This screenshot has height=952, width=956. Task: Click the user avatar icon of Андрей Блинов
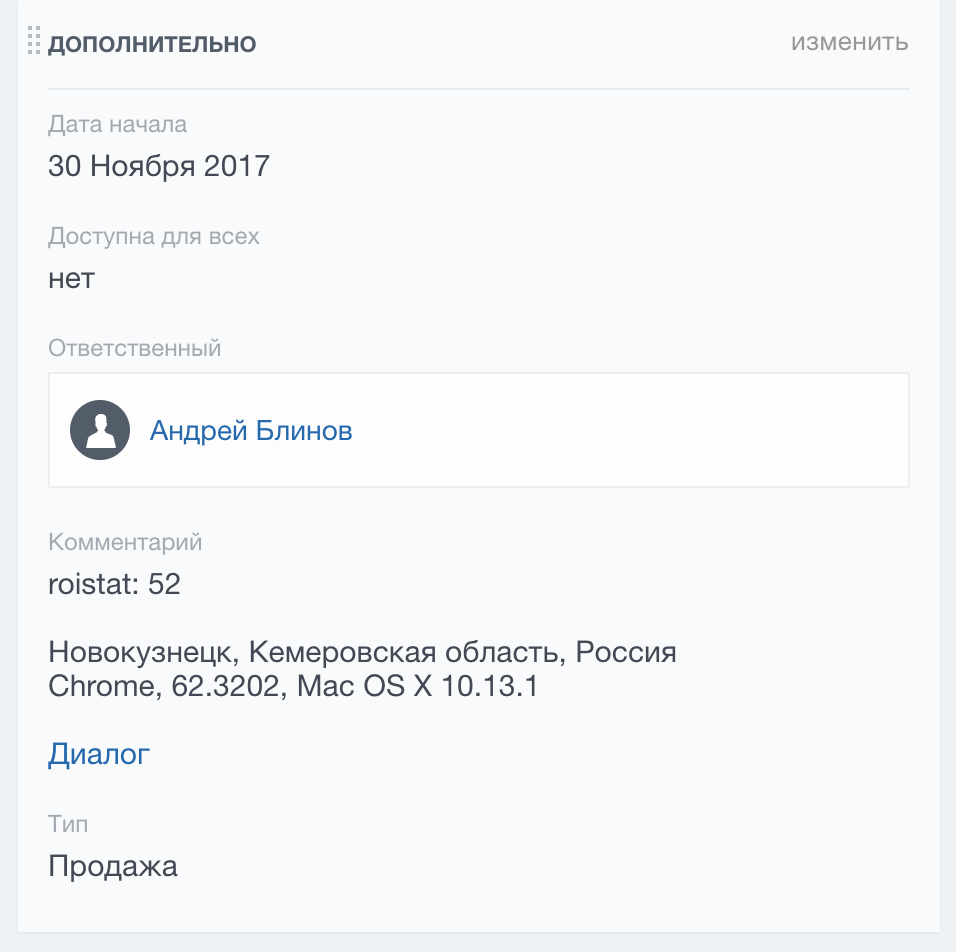pos(100,430)
